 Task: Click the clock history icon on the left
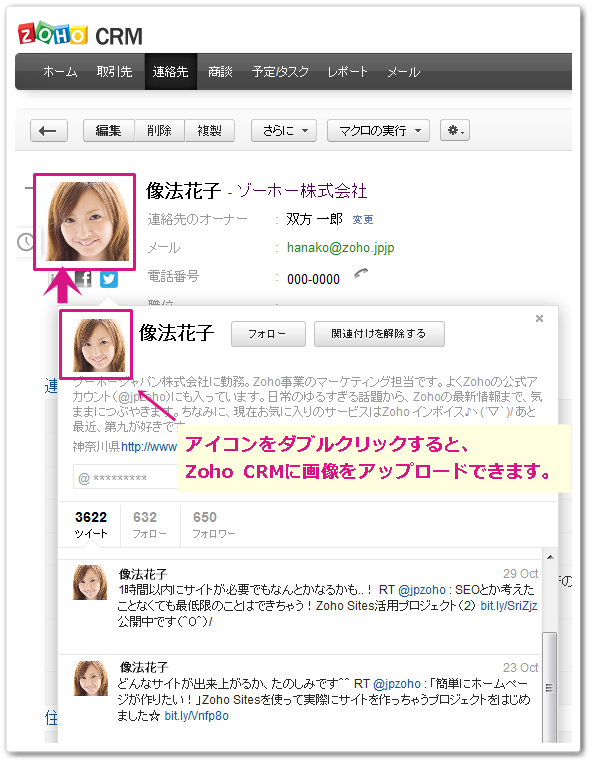pyautogui.click(x=25, y=241)
